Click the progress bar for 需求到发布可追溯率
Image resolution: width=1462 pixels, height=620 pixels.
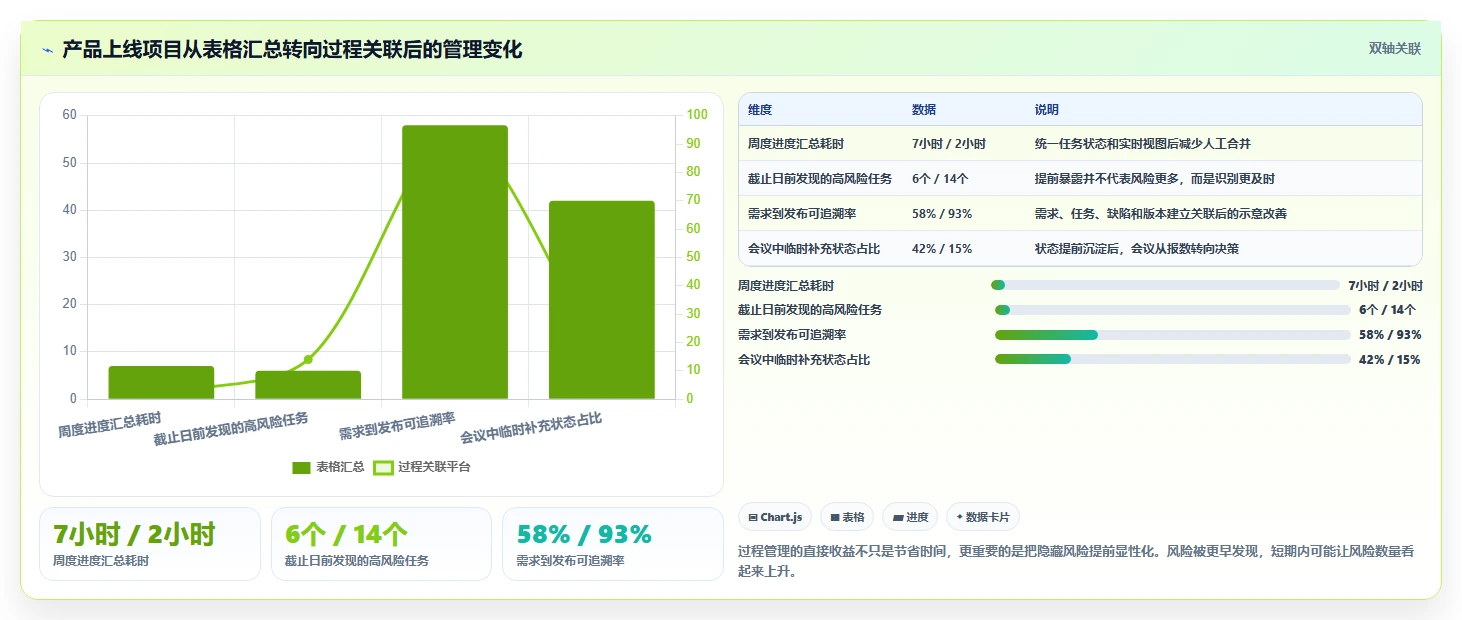coord(1173,334)
